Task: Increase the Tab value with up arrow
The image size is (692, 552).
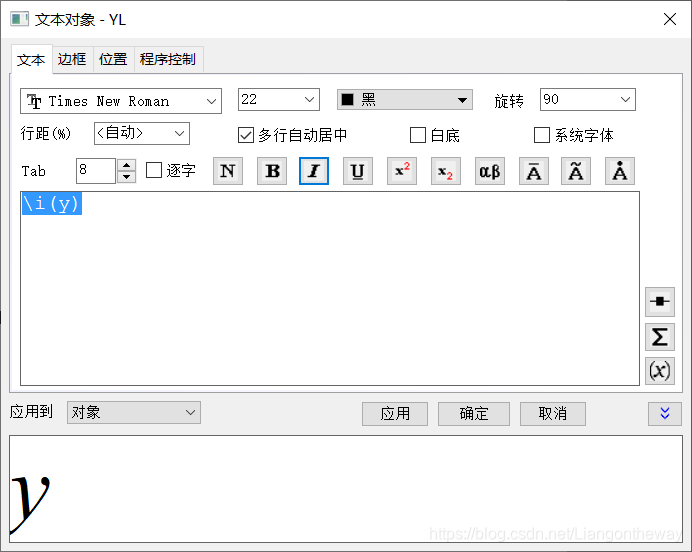Action: [127, 165]
